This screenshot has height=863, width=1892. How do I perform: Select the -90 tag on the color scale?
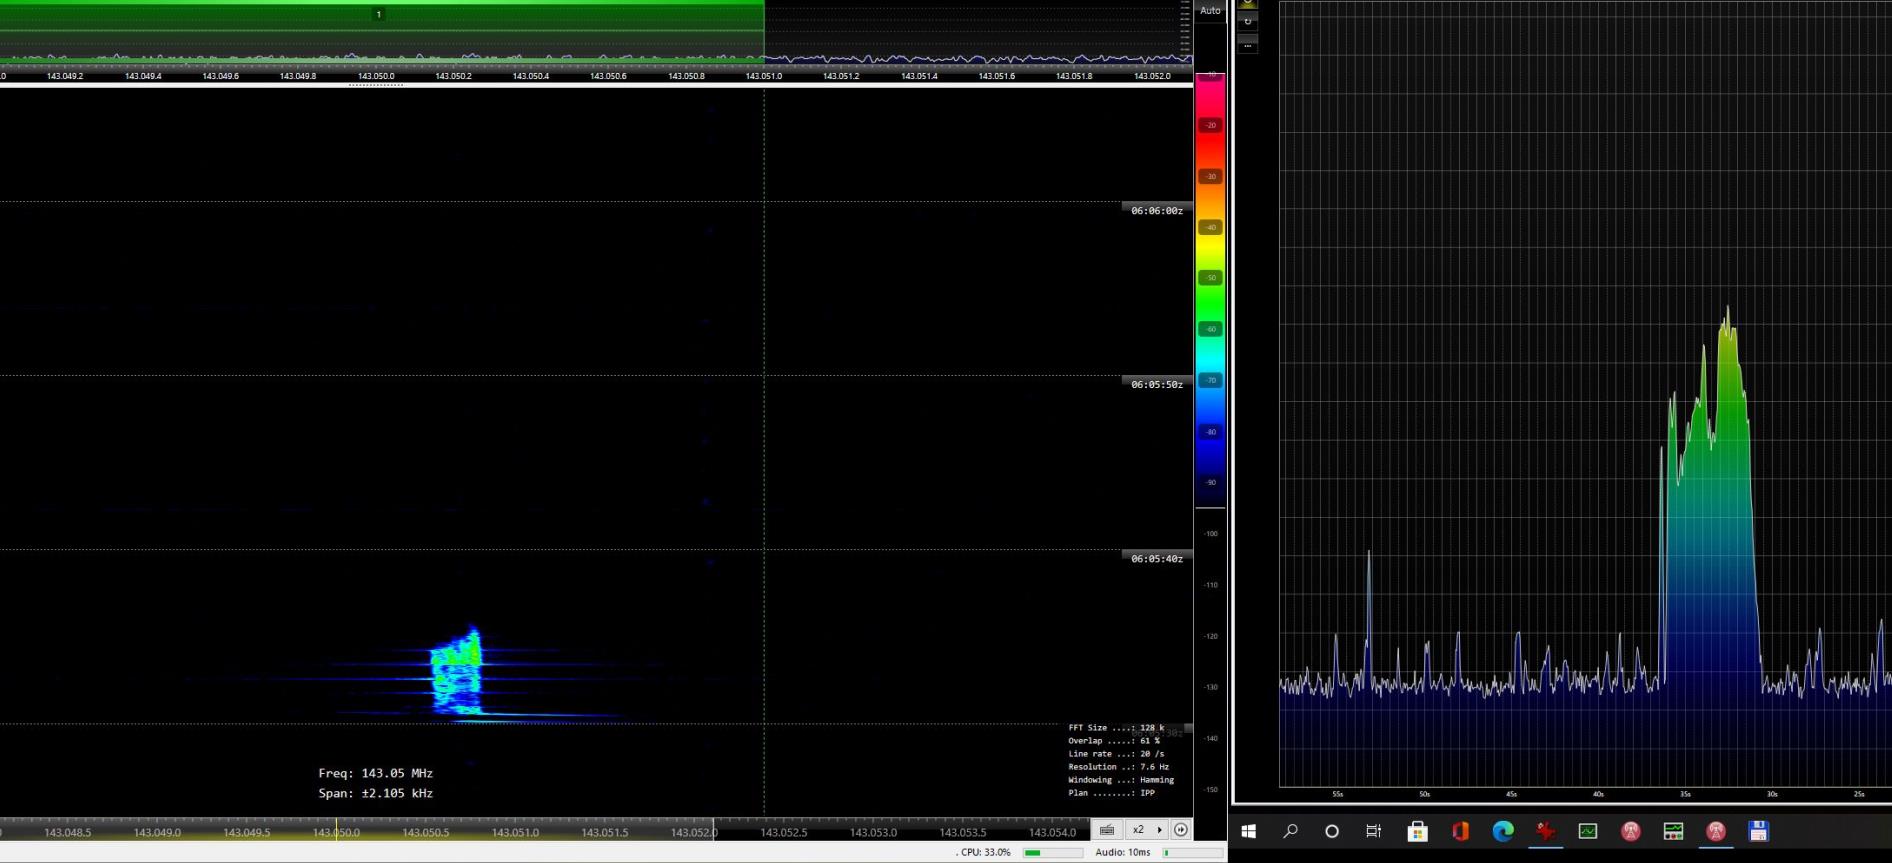click(1211, 482)
